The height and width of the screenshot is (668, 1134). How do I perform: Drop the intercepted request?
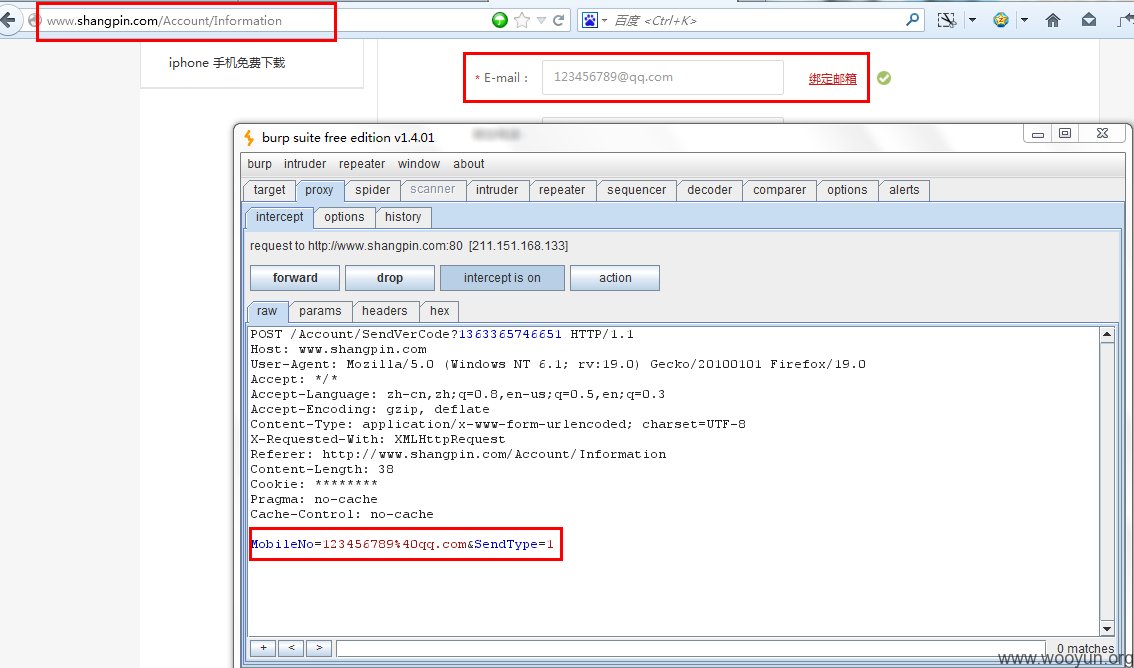390,278
